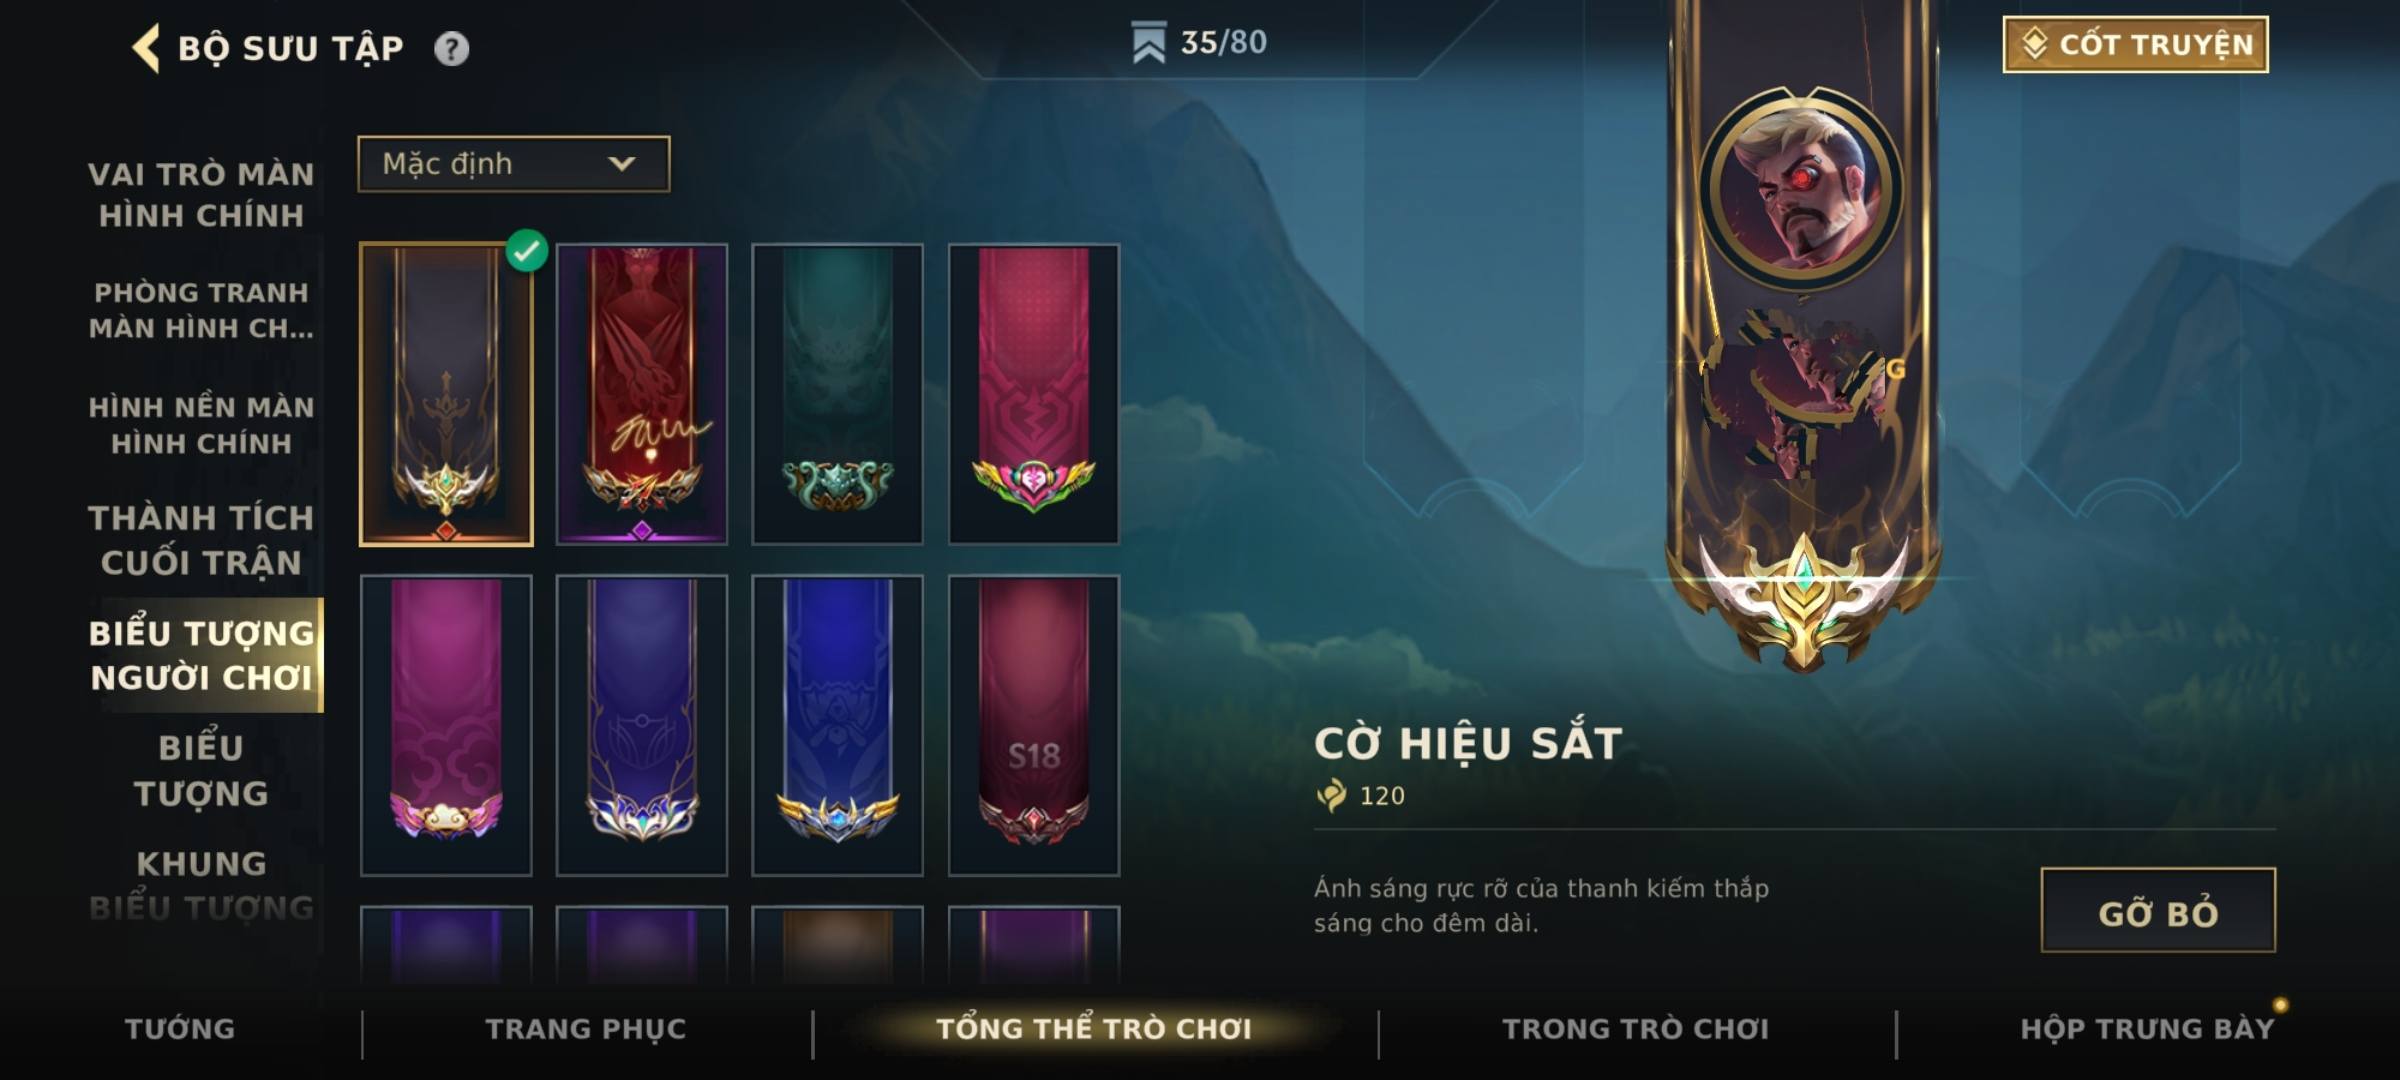Screen dimensions: 2400x1080
Task: Select Hình Nền Màn Hình Chính category
Action: 201,425
